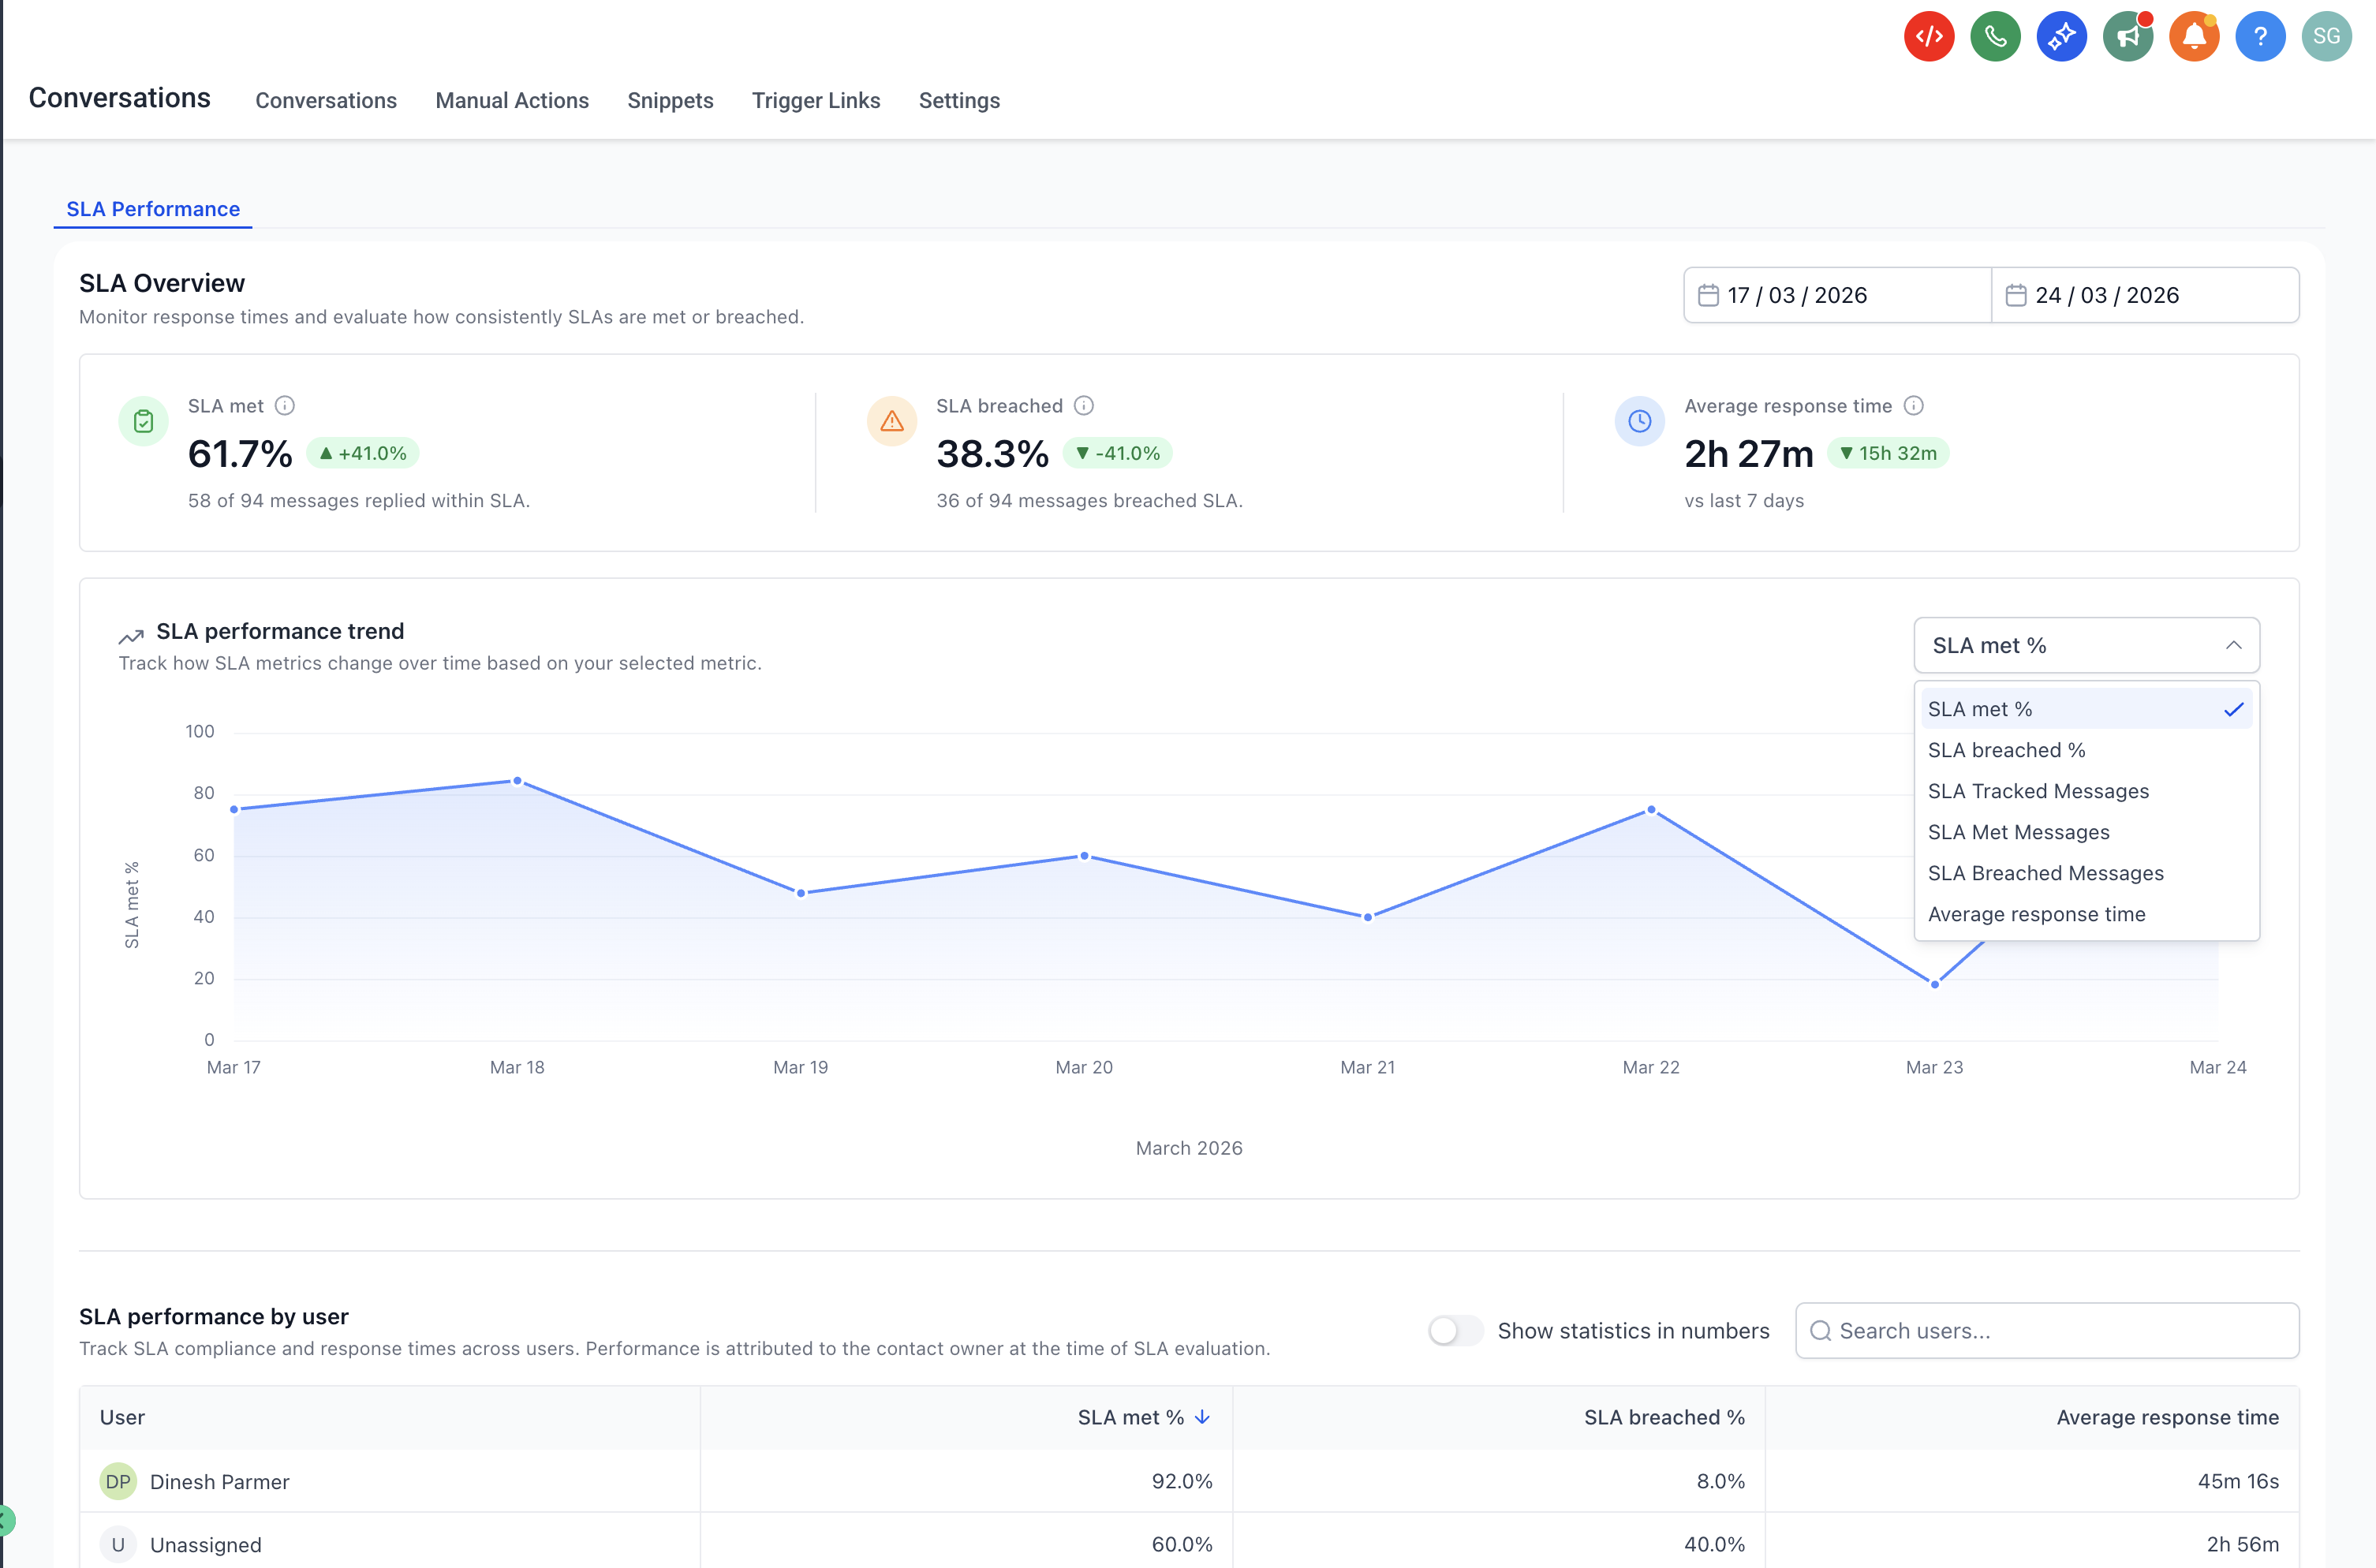2376x1568 pixels.
Task: Click the info icon beside SLA met
Action: 285,405
